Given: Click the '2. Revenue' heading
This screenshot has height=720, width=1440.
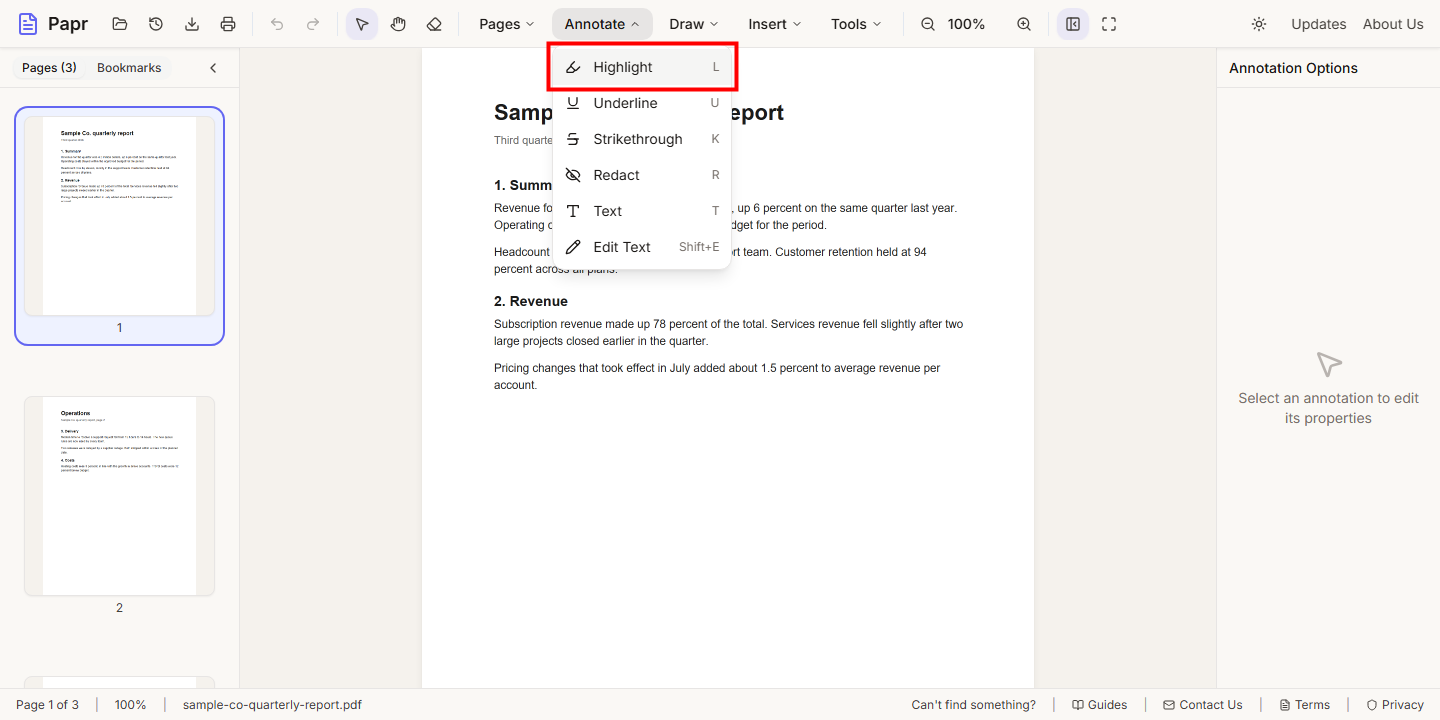Looking at the screenshot, I should coord(531,301).
